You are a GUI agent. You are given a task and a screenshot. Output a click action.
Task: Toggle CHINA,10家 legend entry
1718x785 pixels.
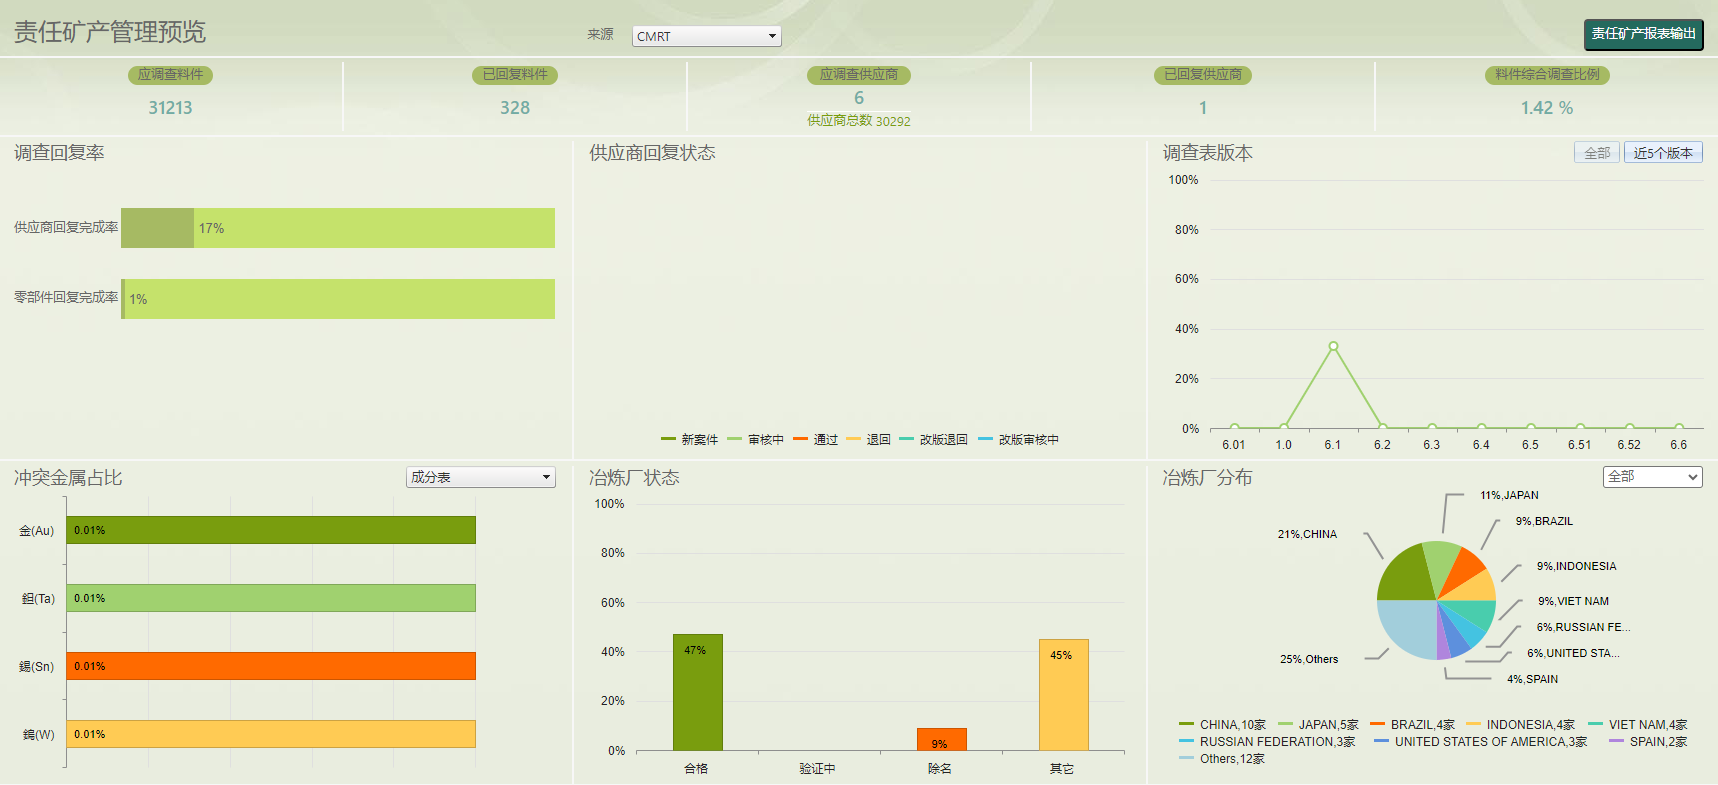pyautogui.click(x=1222, y=725)
